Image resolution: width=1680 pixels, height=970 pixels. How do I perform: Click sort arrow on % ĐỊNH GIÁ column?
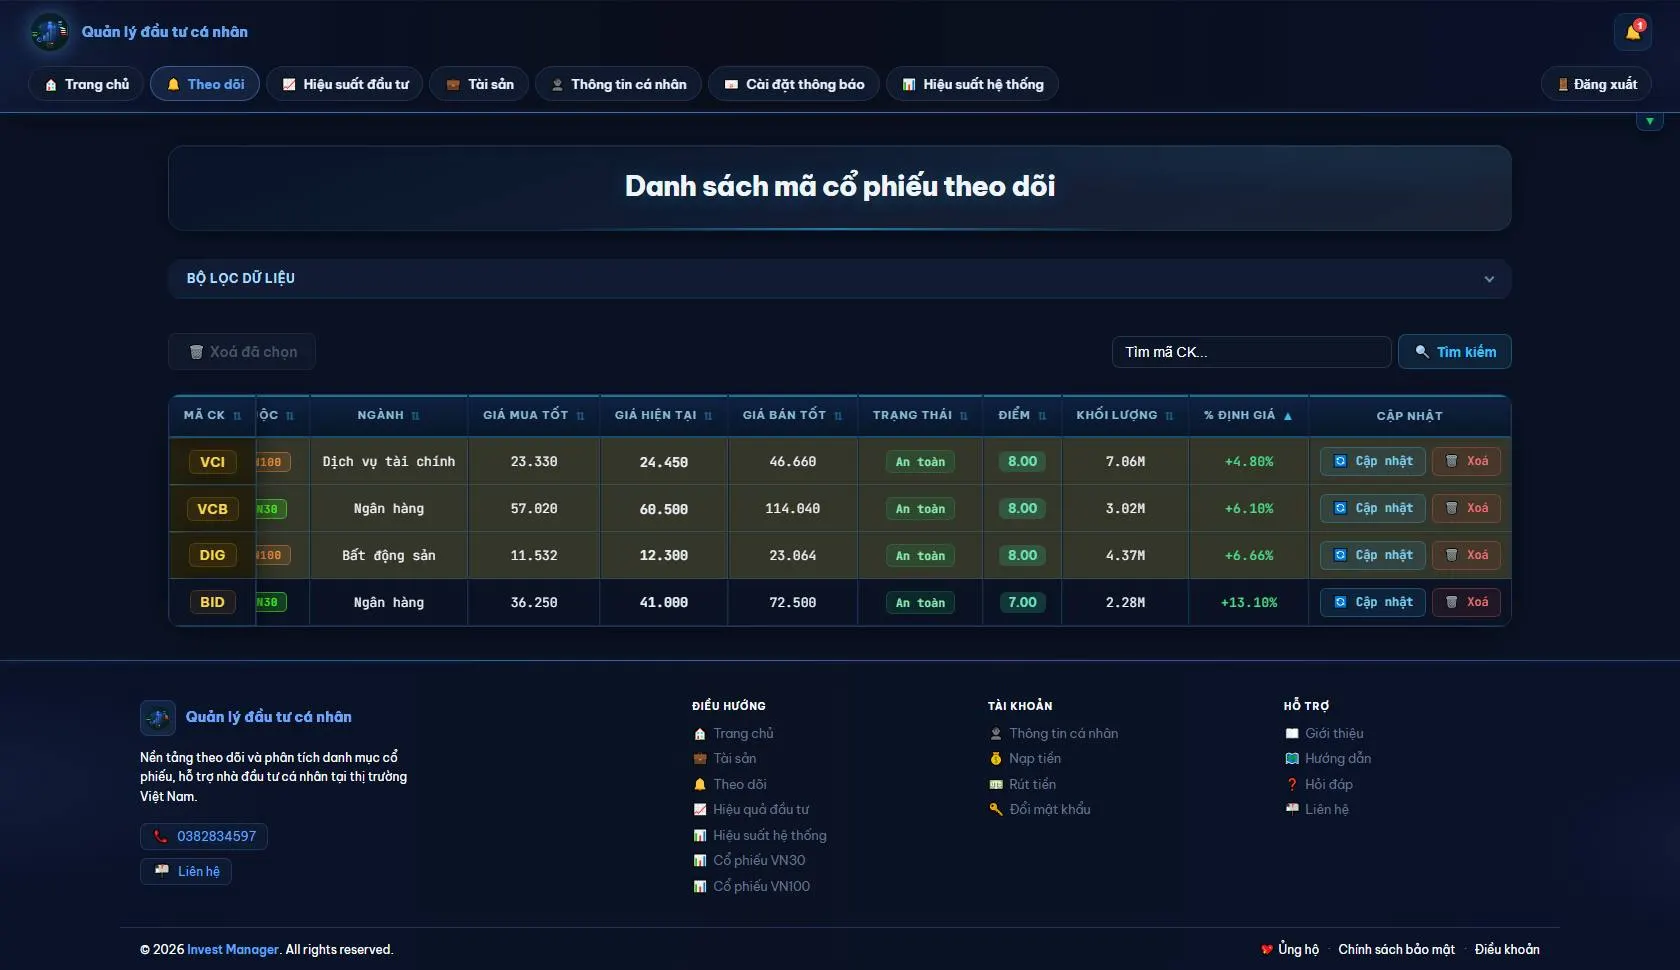click(x=1288, y=416)
